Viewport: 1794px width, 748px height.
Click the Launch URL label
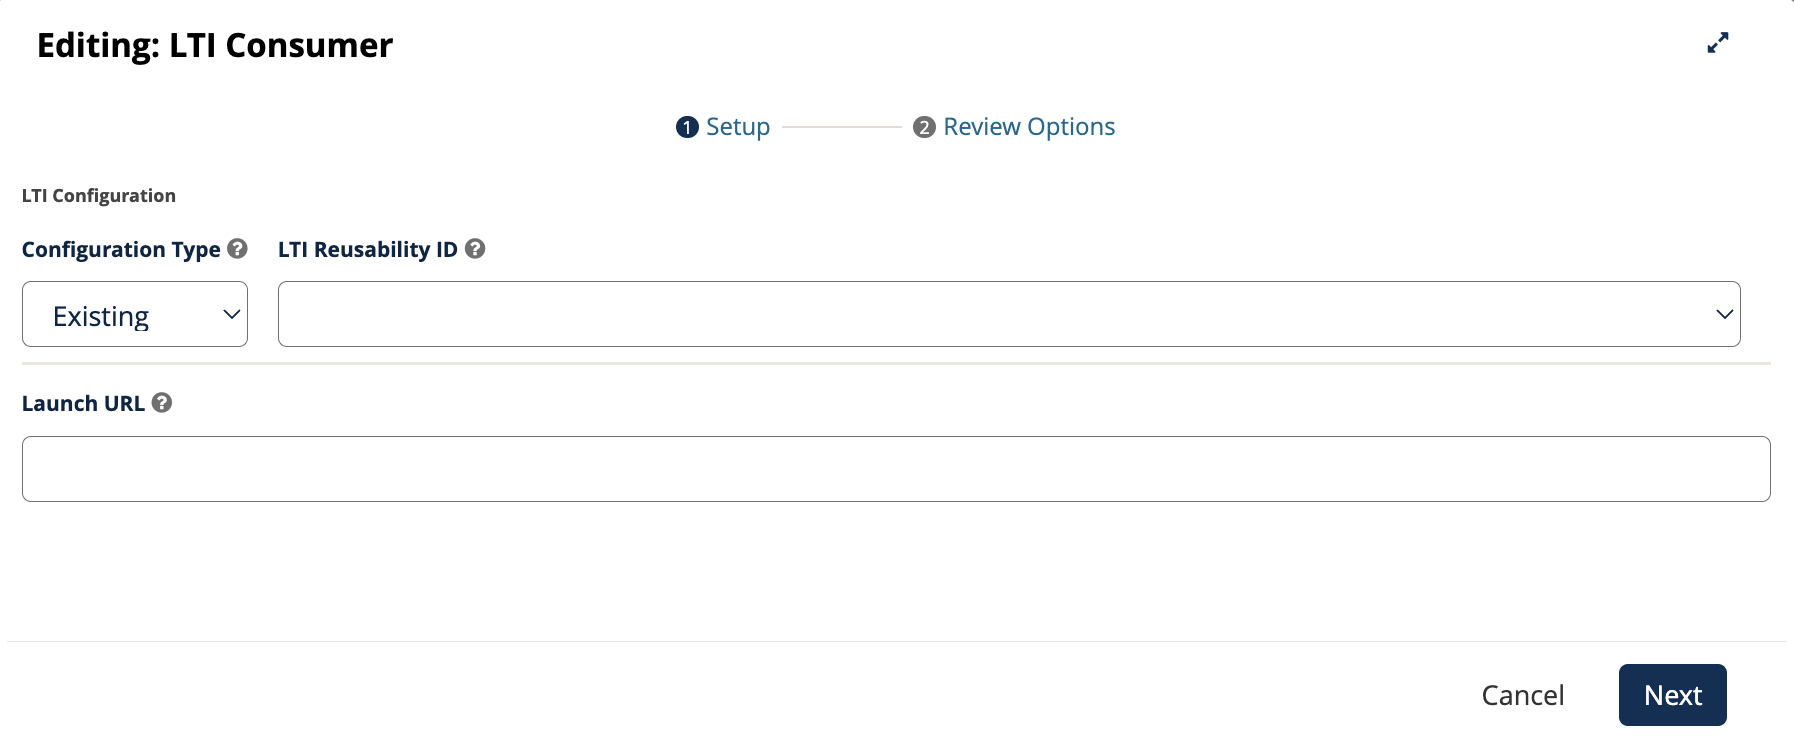(83, 403)
